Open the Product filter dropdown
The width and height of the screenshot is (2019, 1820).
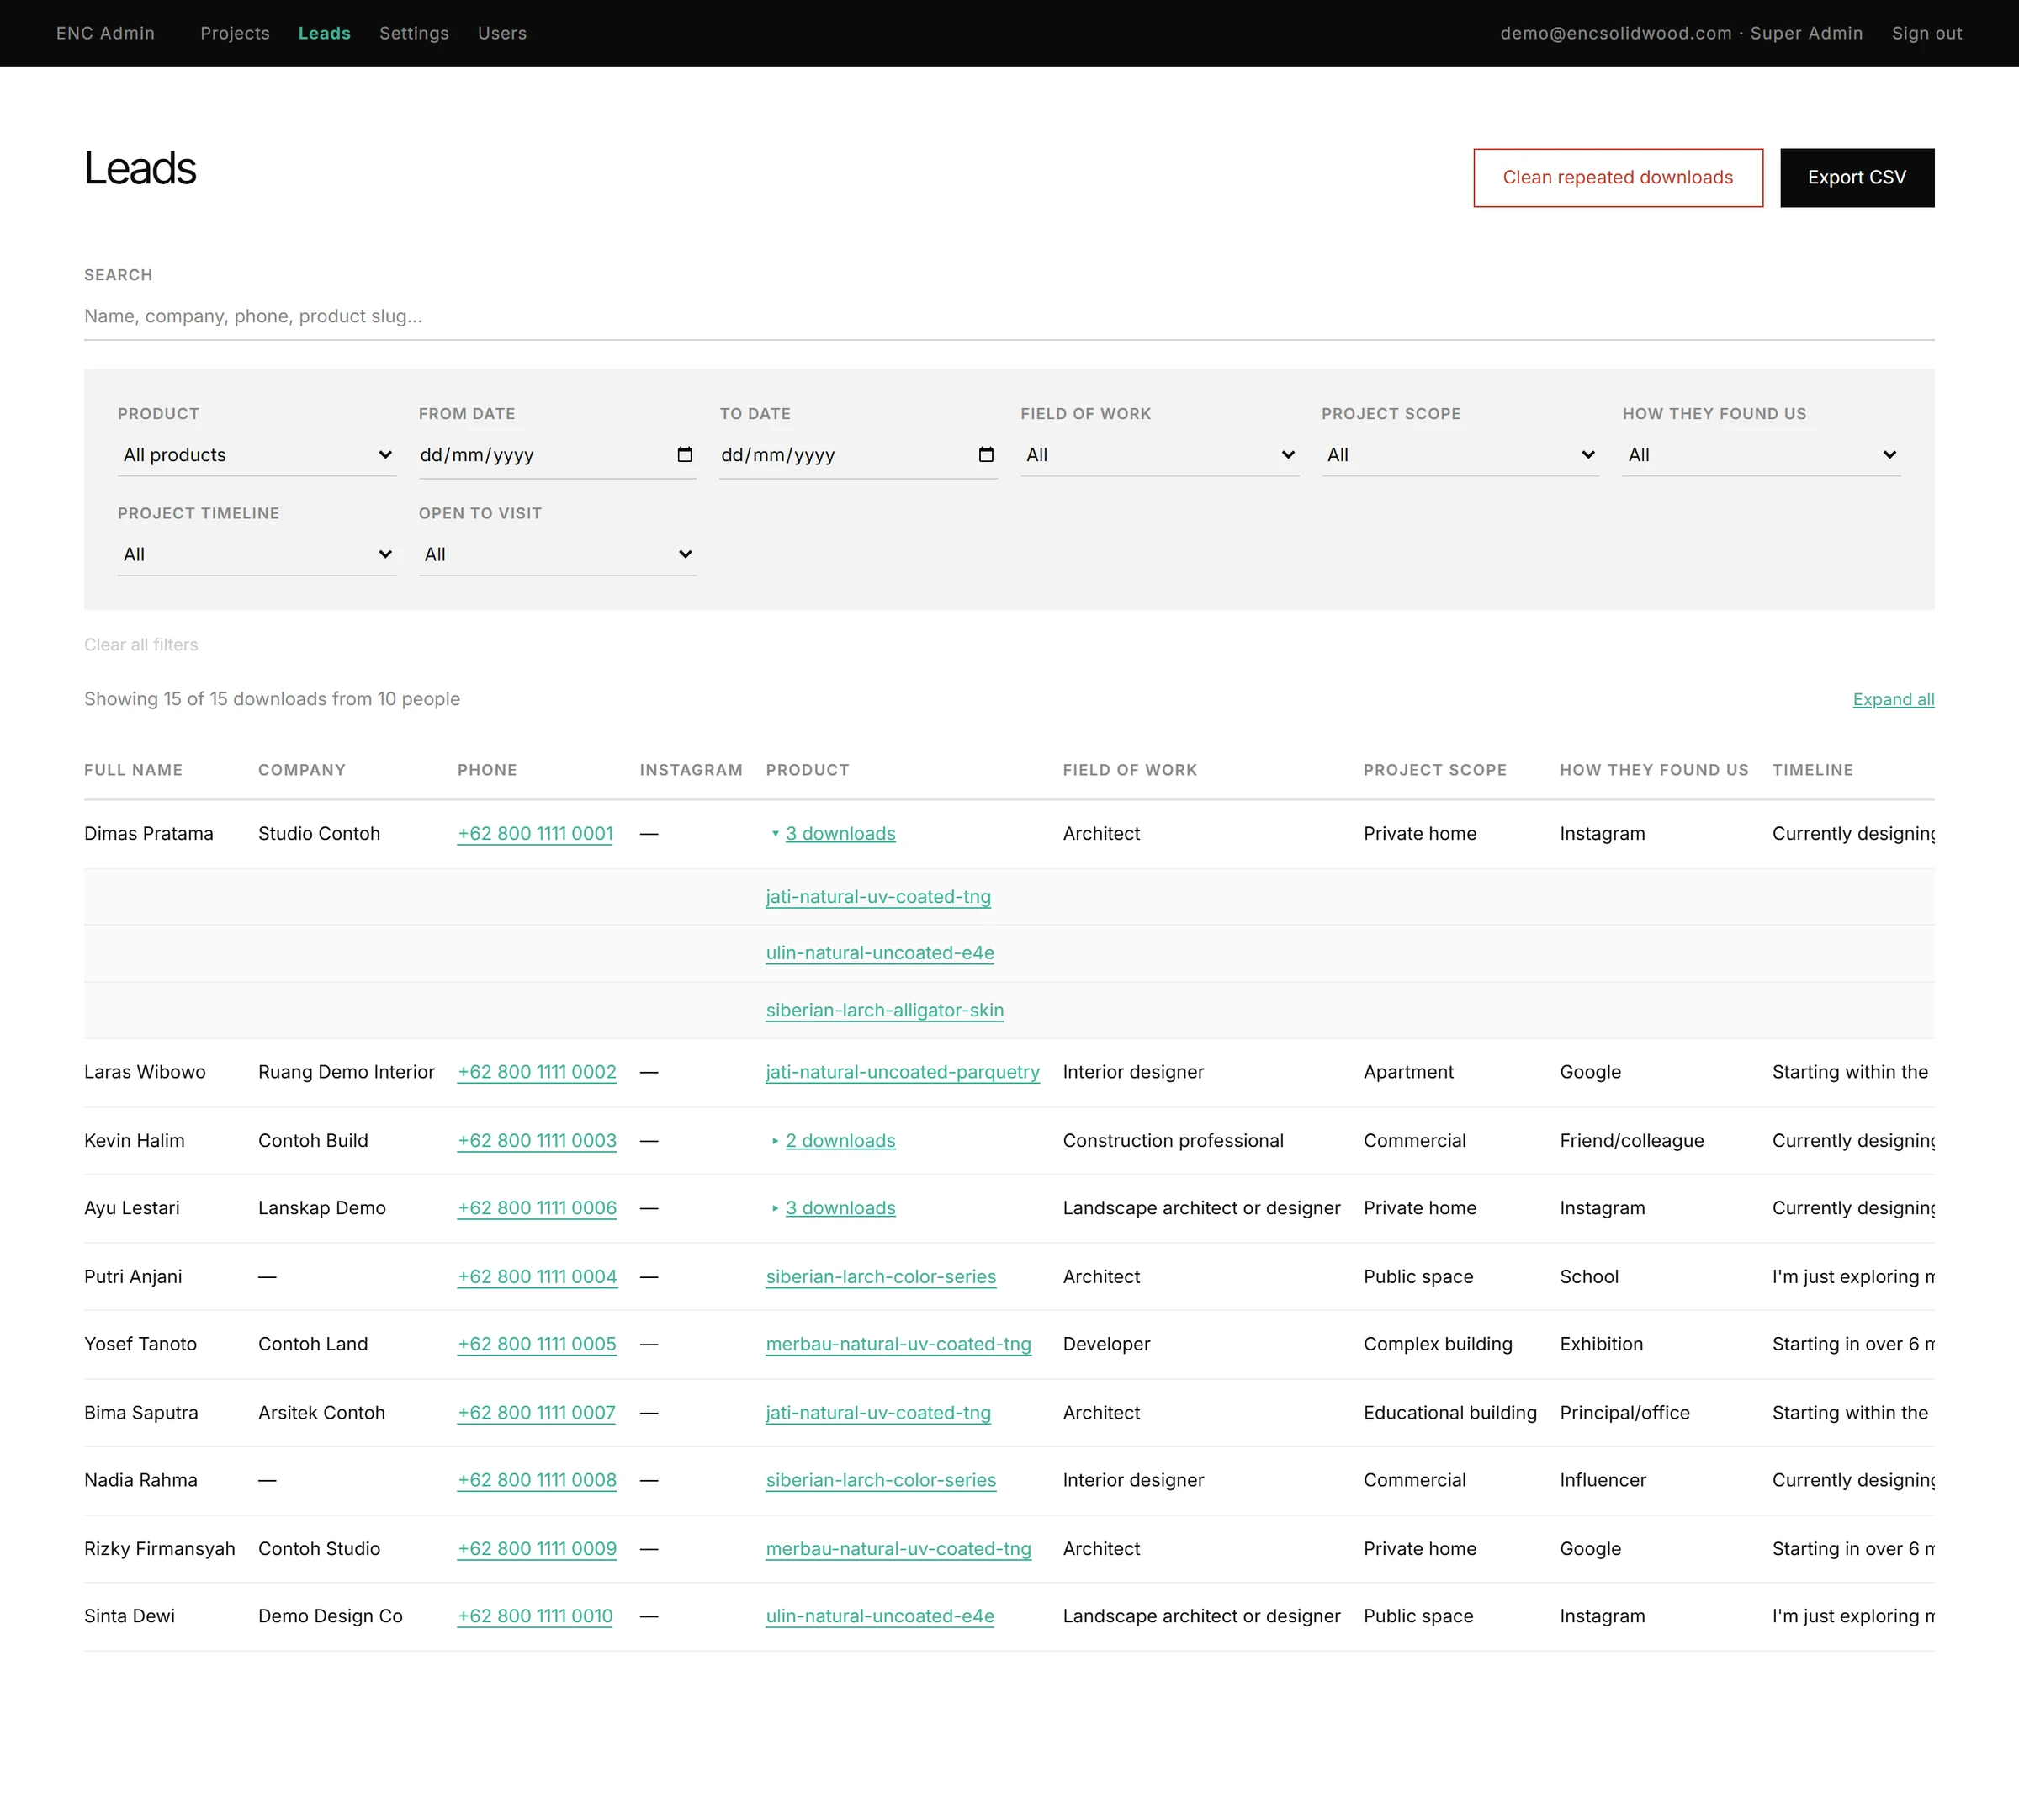point(257,455)
